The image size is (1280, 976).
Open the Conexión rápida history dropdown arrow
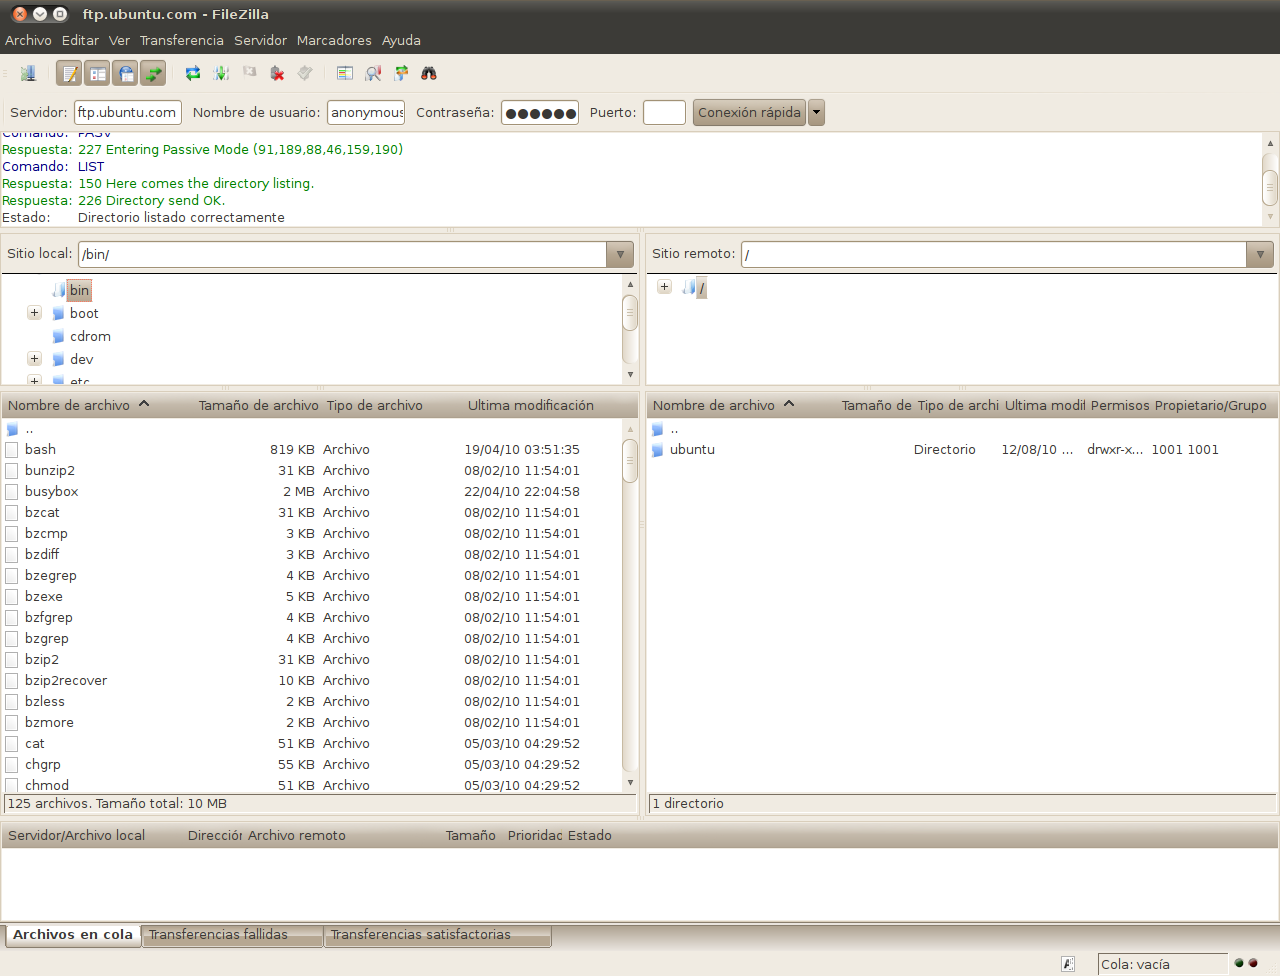pos(816,113)
